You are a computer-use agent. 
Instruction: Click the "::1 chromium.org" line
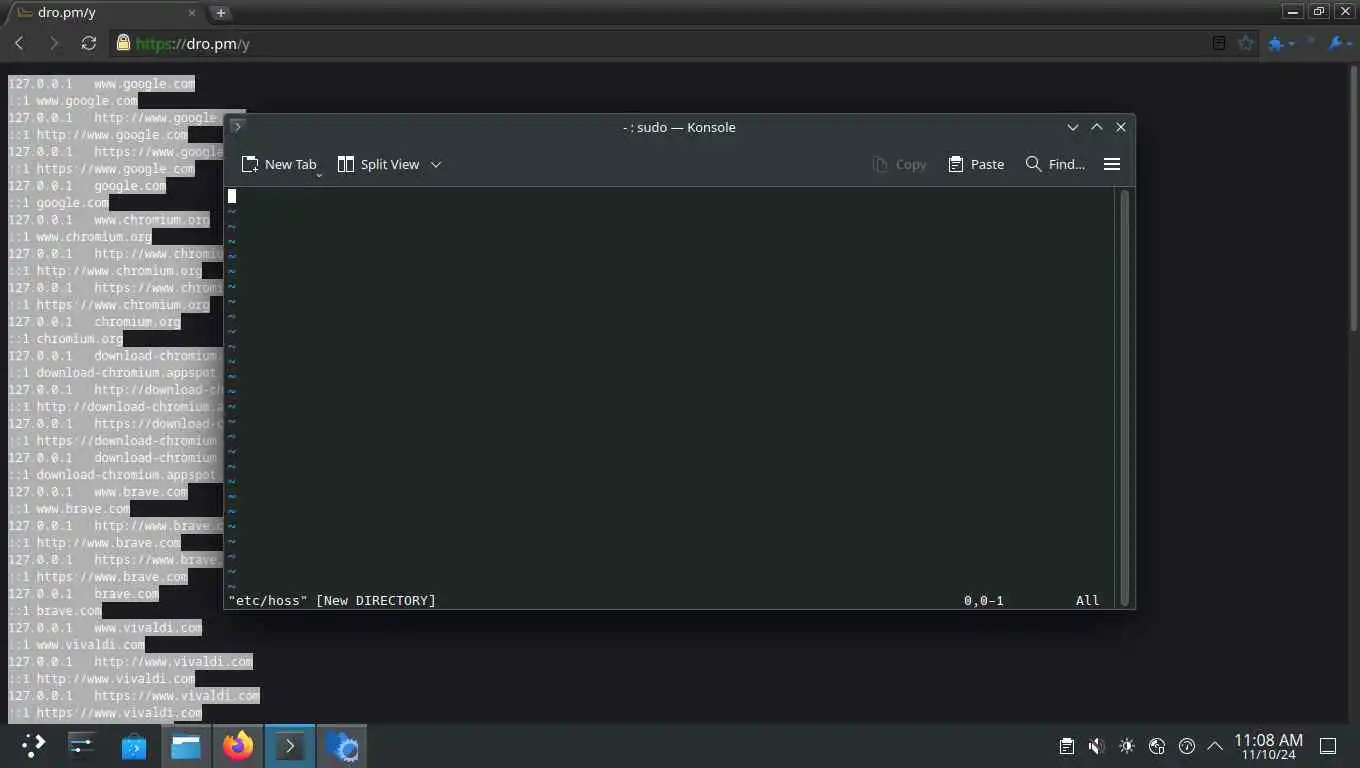point(66,339)
